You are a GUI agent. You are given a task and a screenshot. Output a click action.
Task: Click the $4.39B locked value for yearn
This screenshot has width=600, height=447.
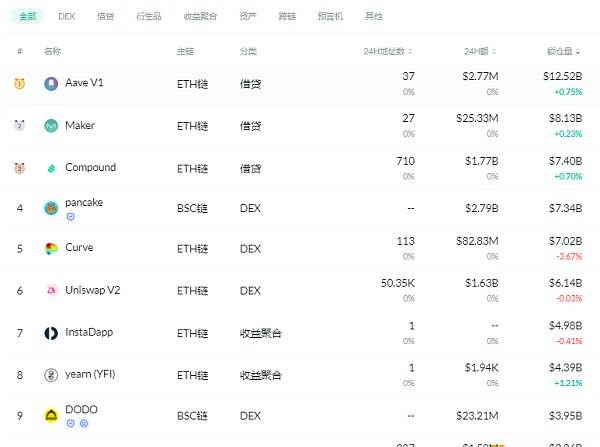click(566, 368)
